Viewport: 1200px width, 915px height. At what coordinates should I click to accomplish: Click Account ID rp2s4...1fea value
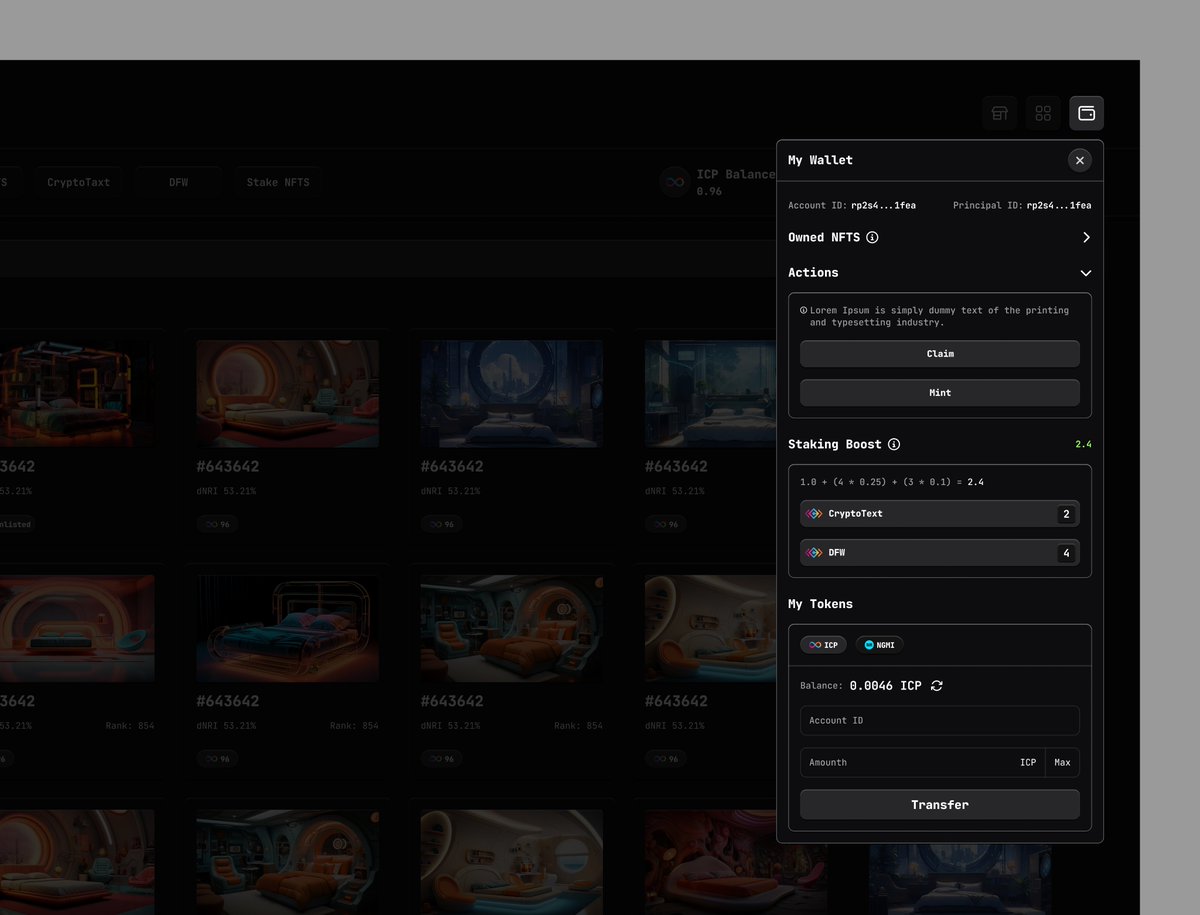883,205
